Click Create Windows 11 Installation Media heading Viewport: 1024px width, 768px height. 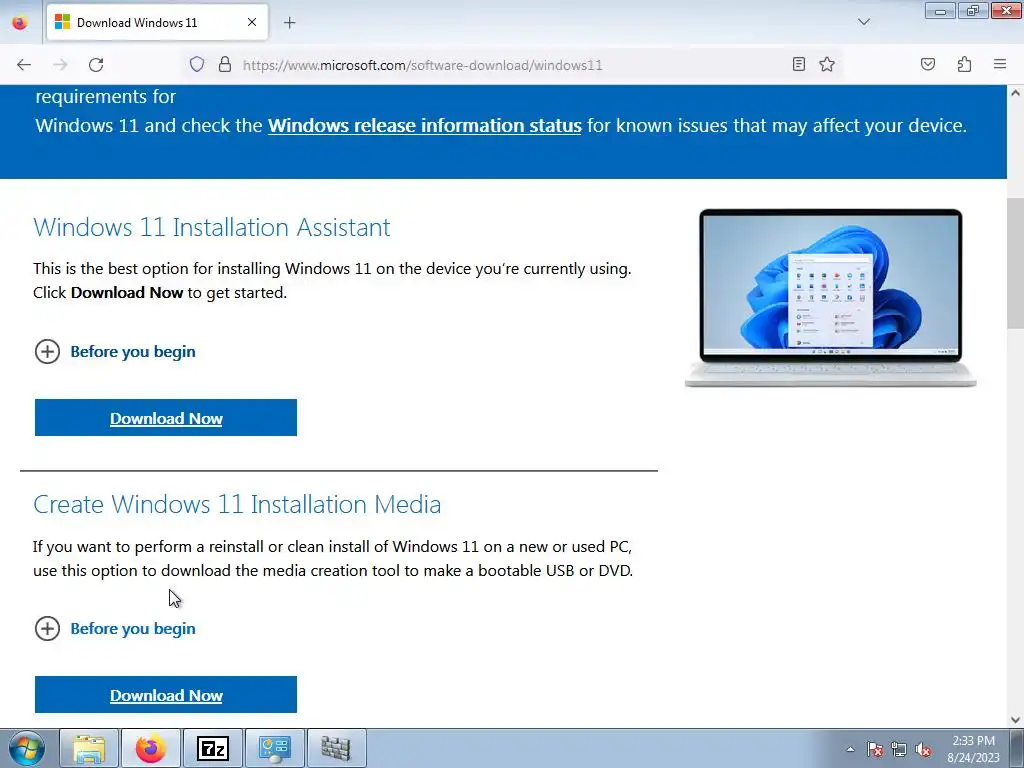point(237,504)
